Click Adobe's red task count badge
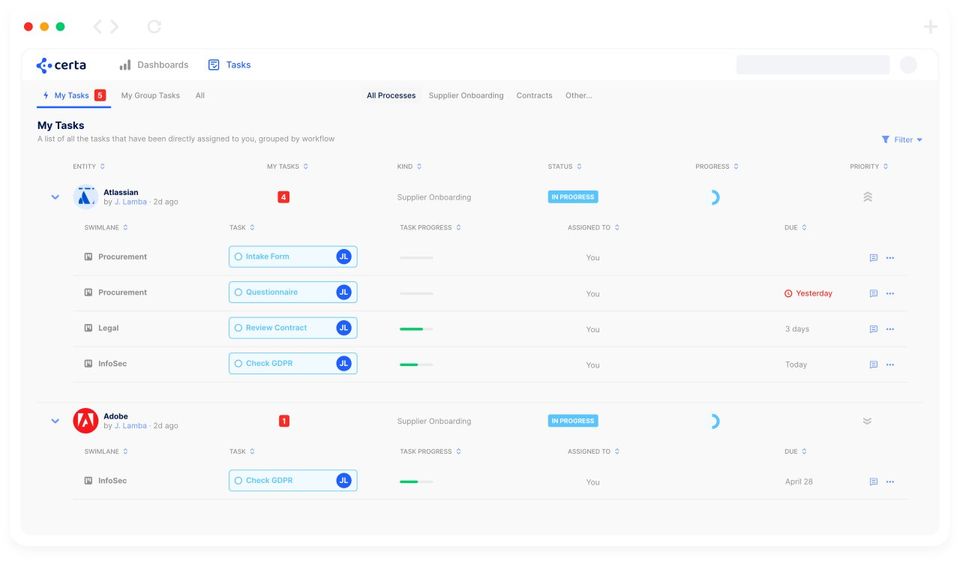 (284, 421)
